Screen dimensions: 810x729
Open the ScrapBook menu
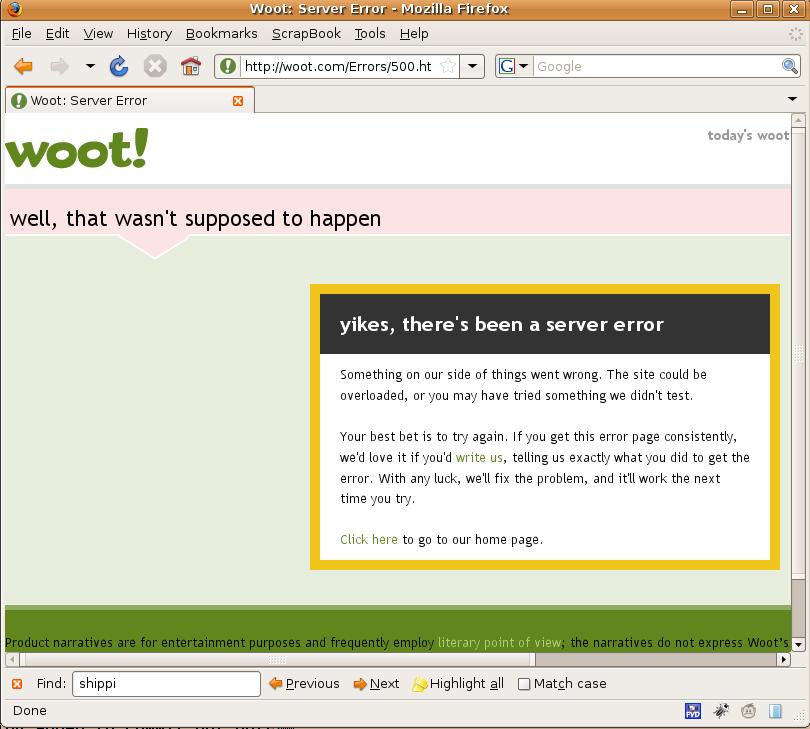(x=306, y=33)
